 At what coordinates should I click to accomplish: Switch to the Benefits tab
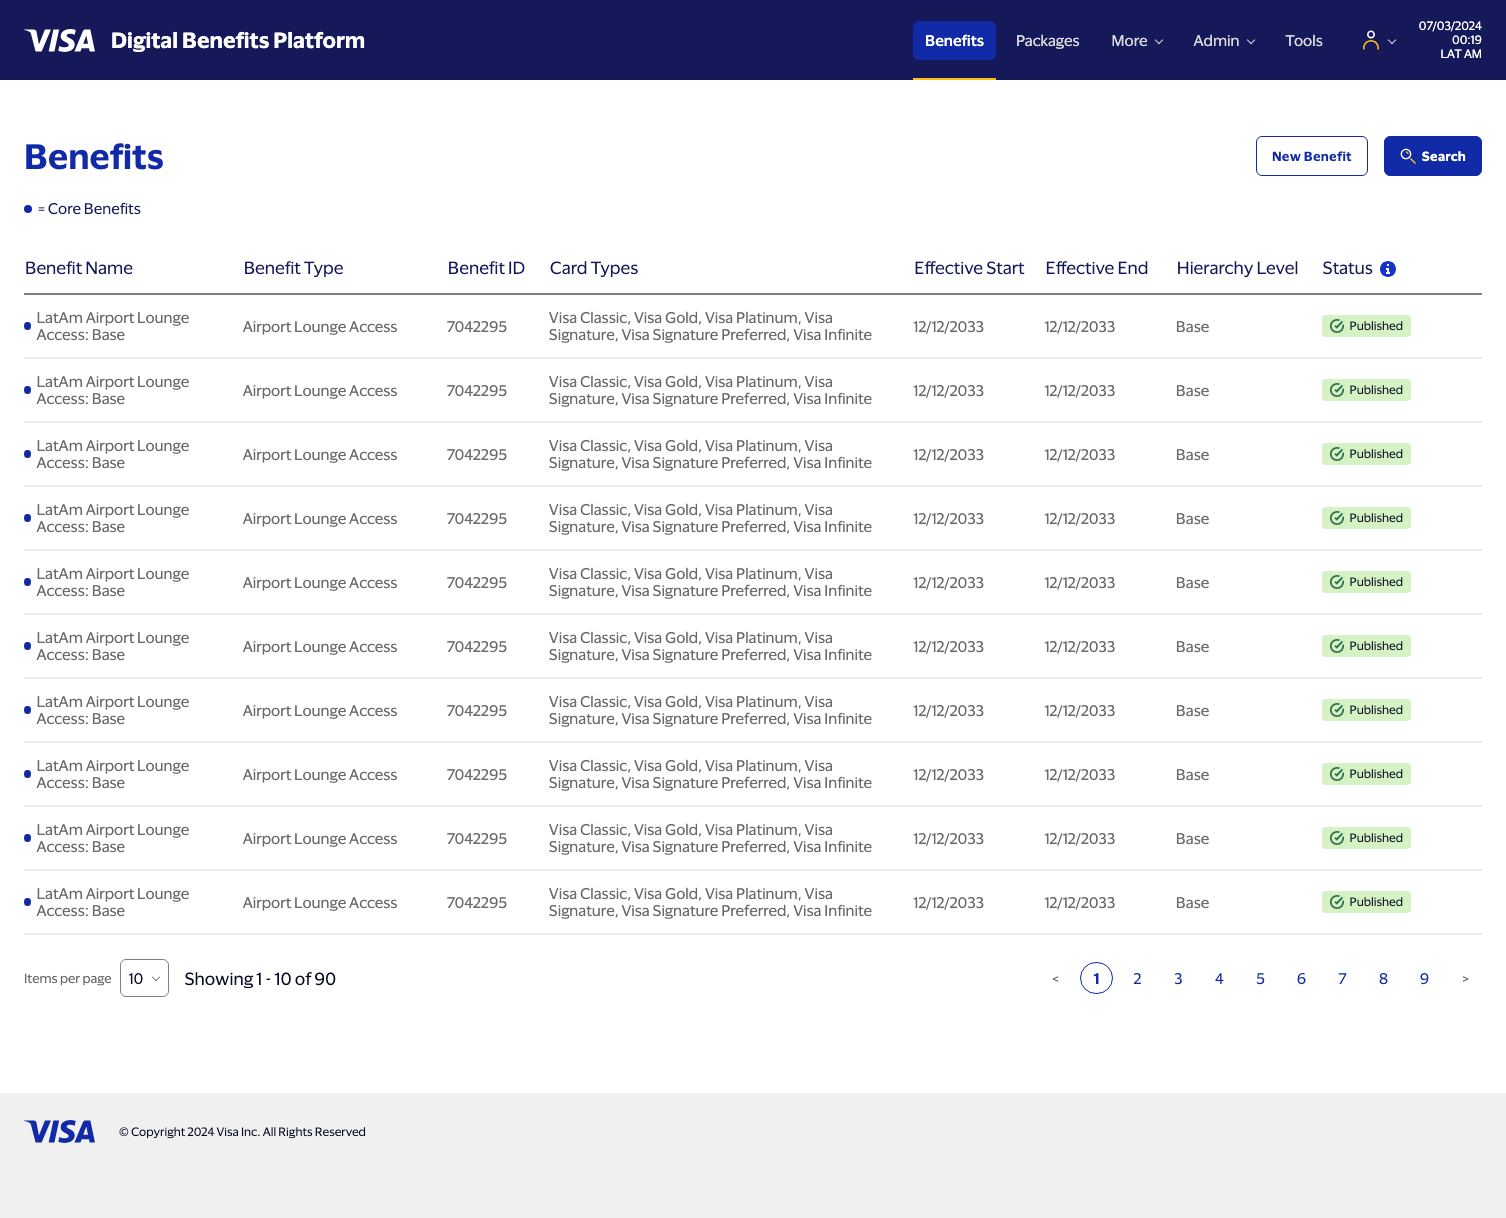point(954,41)
